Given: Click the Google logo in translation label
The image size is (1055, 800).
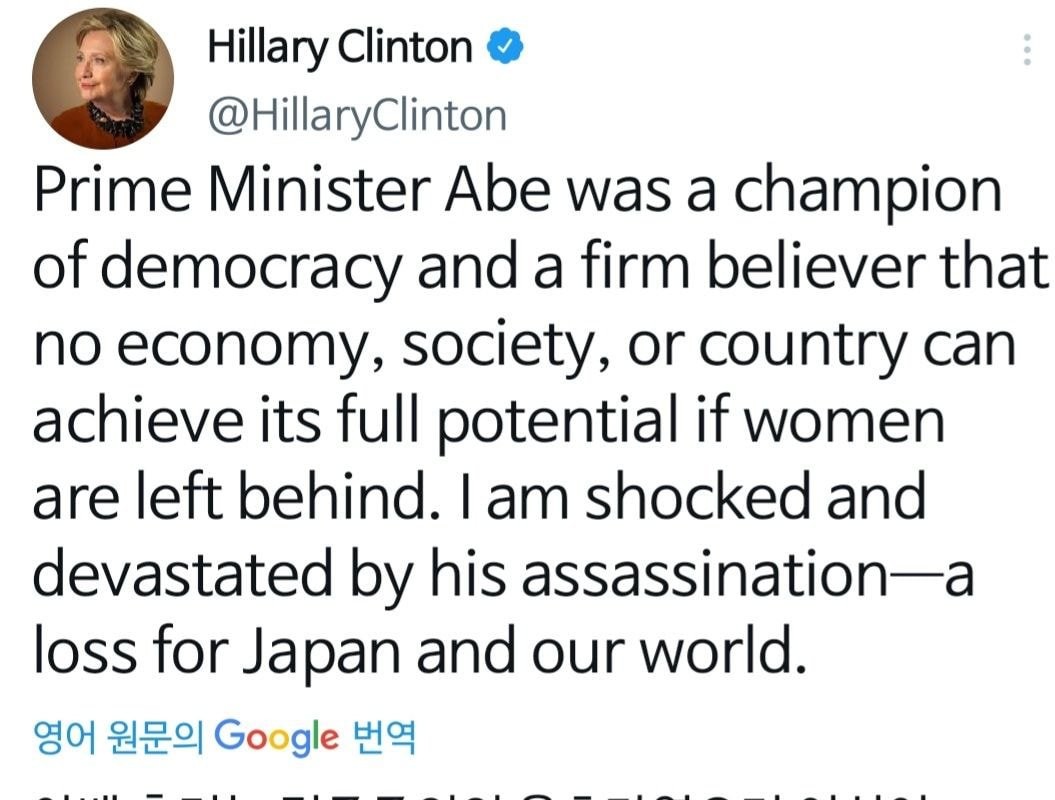Looking at the screenshot, I should (277, 738).
